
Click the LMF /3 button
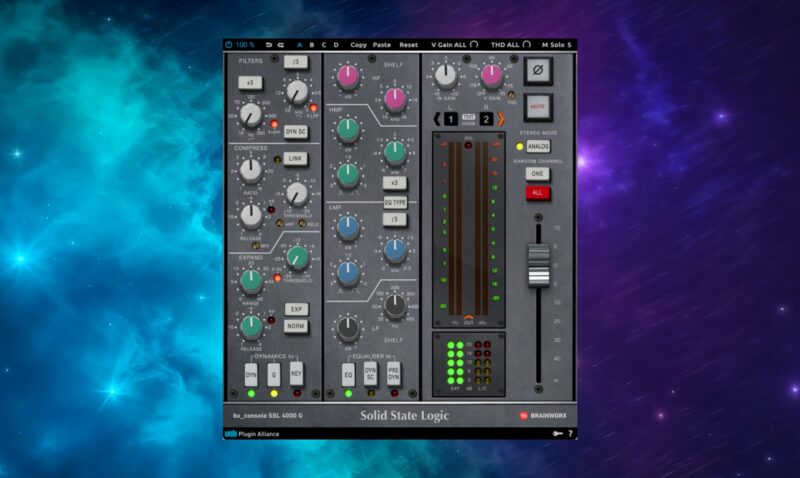click(394, 219)
